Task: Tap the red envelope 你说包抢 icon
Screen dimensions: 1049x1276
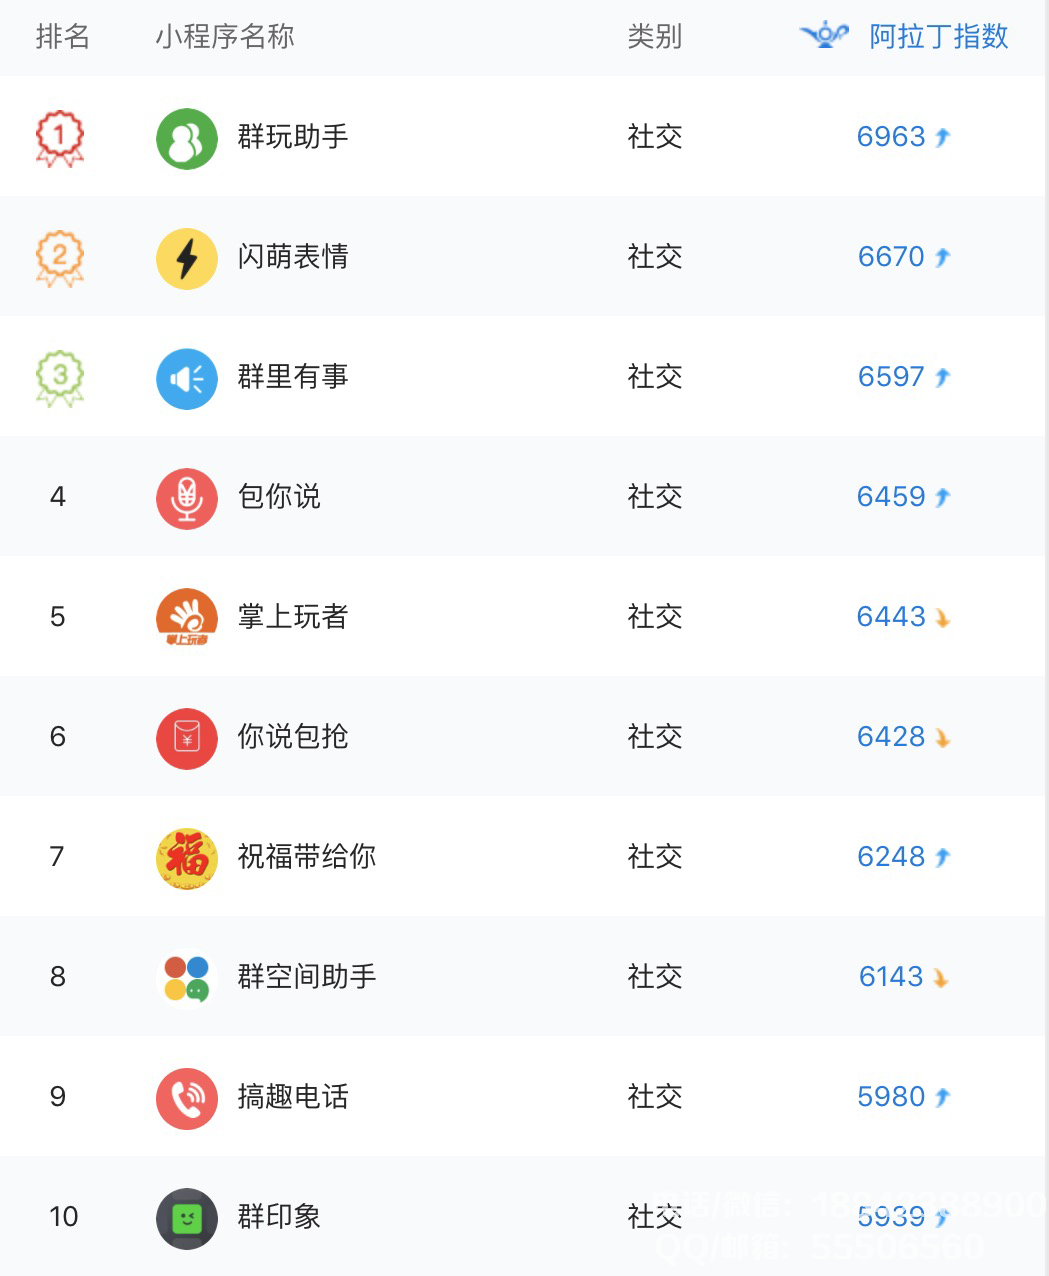Action: tap(187, 738)
